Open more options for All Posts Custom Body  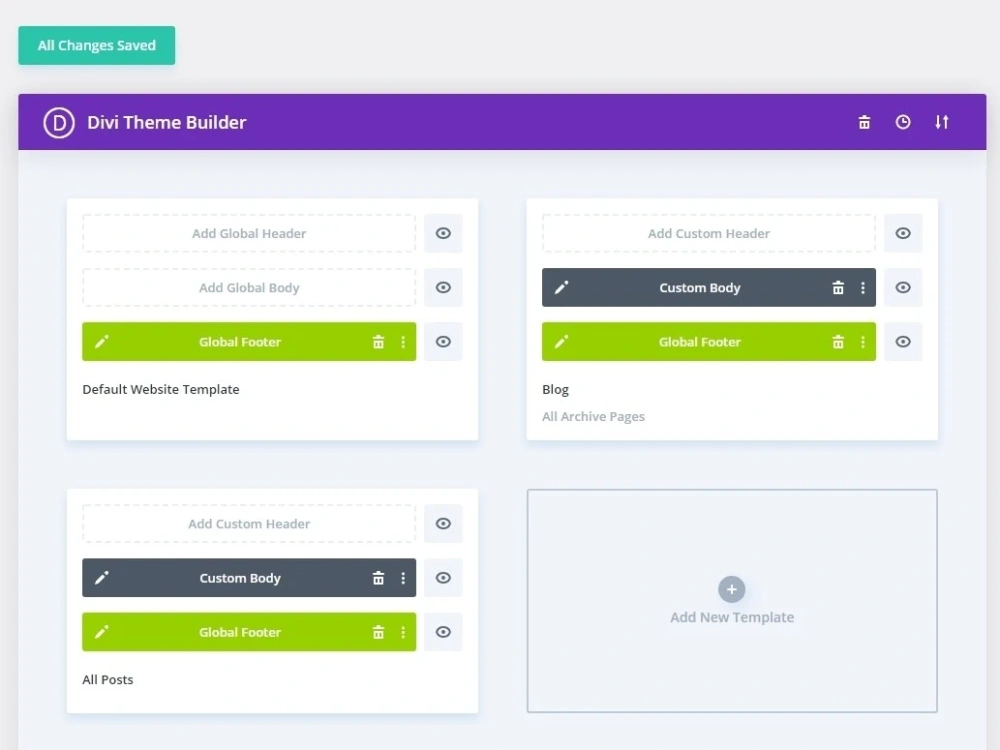click(x=403, y=578)
